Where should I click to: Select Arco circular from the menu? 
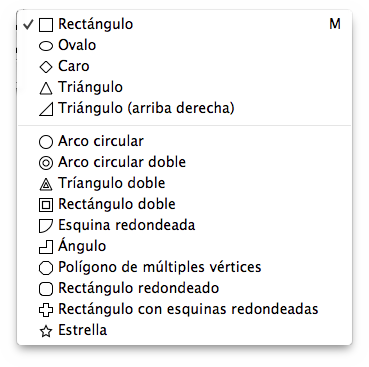pyautogui.click(x=184, y=141)
